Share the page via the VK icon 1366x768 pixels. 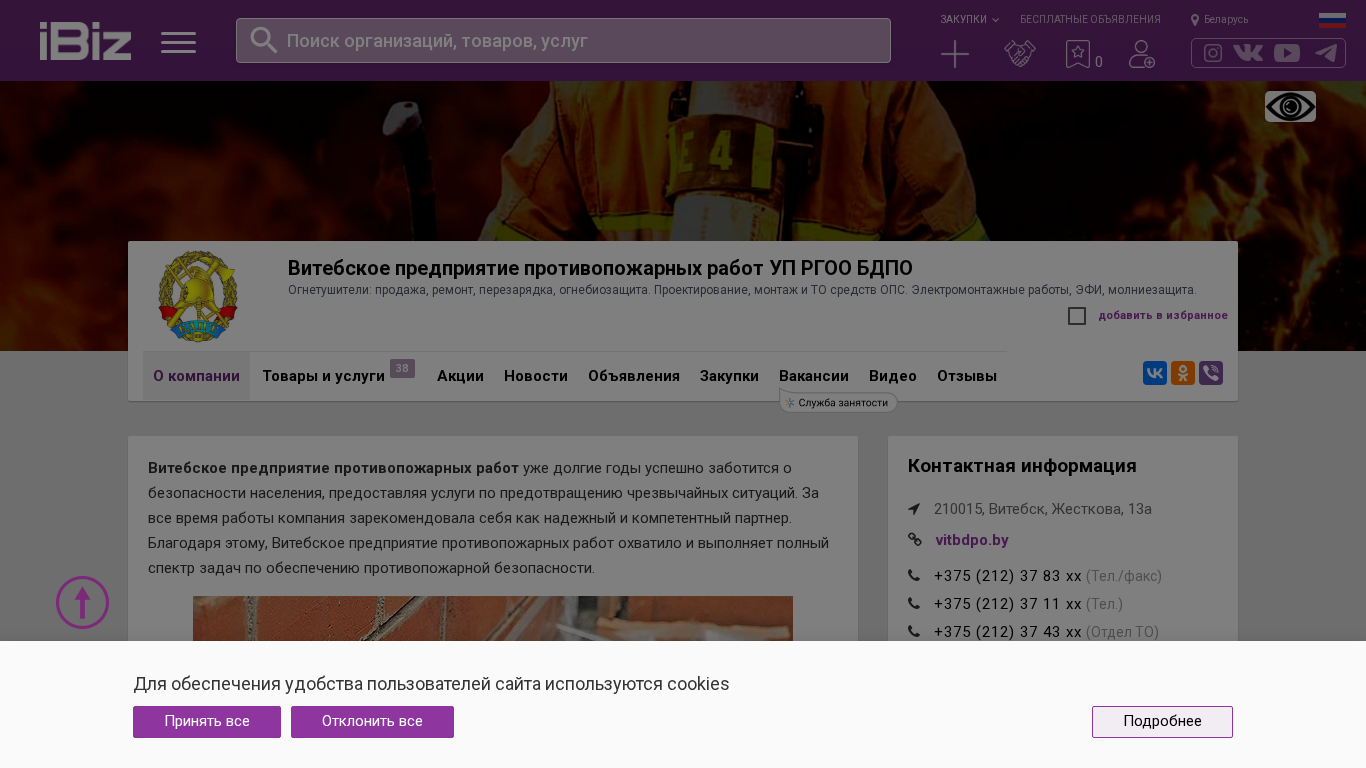point(1155,373)
